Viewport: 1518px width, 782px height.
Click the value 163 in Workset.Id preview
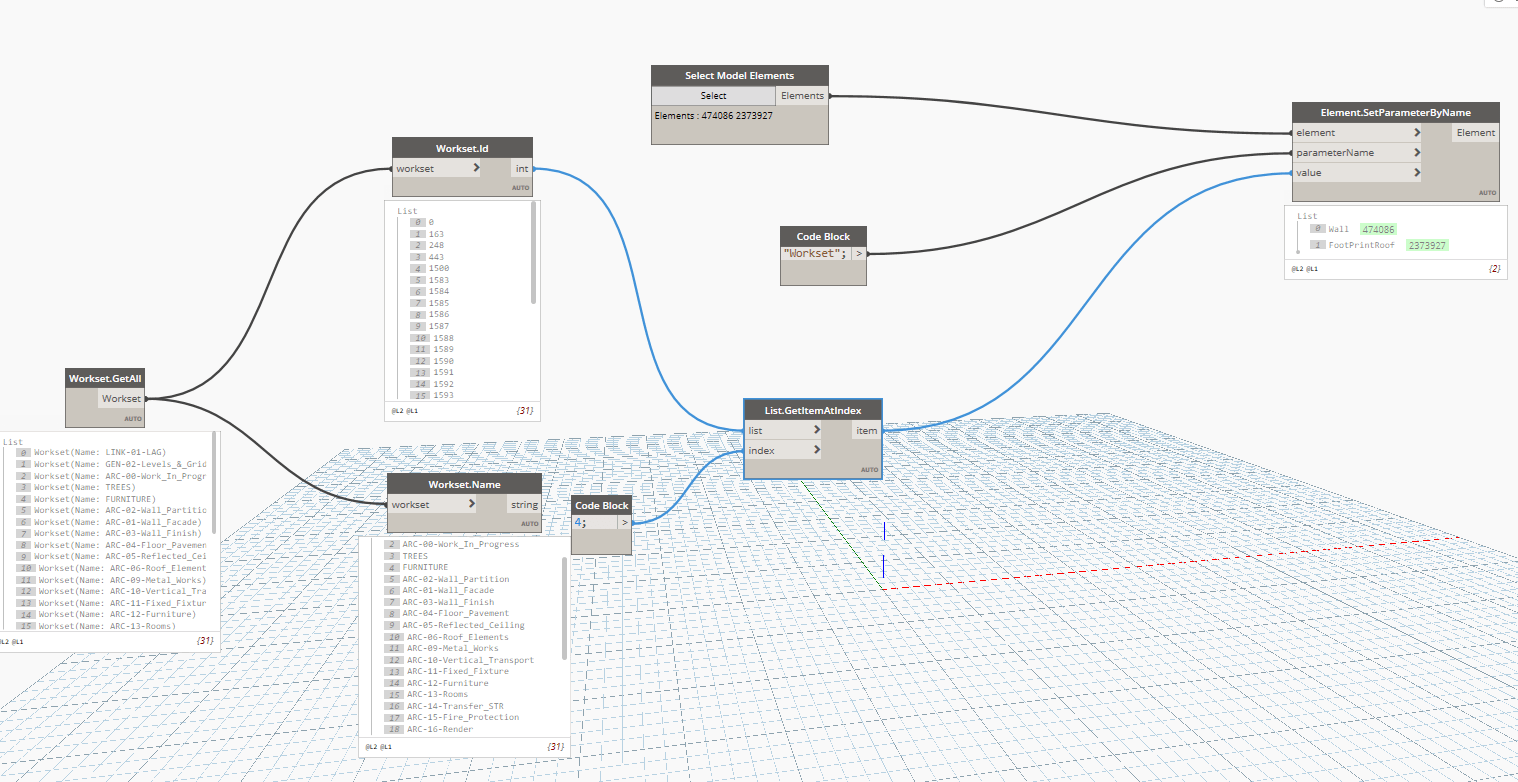[x=436, y=234]
